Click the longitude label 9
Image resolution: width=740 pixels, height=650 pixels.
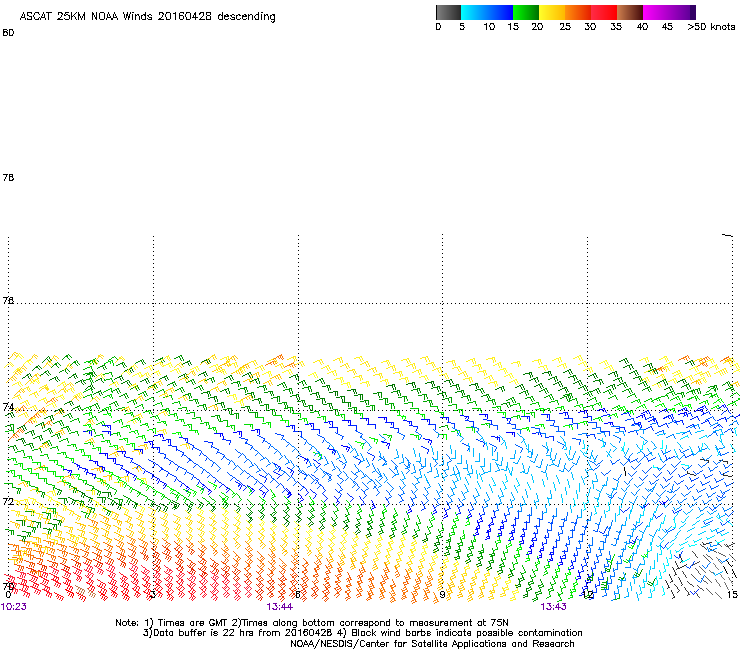[442, 595]
